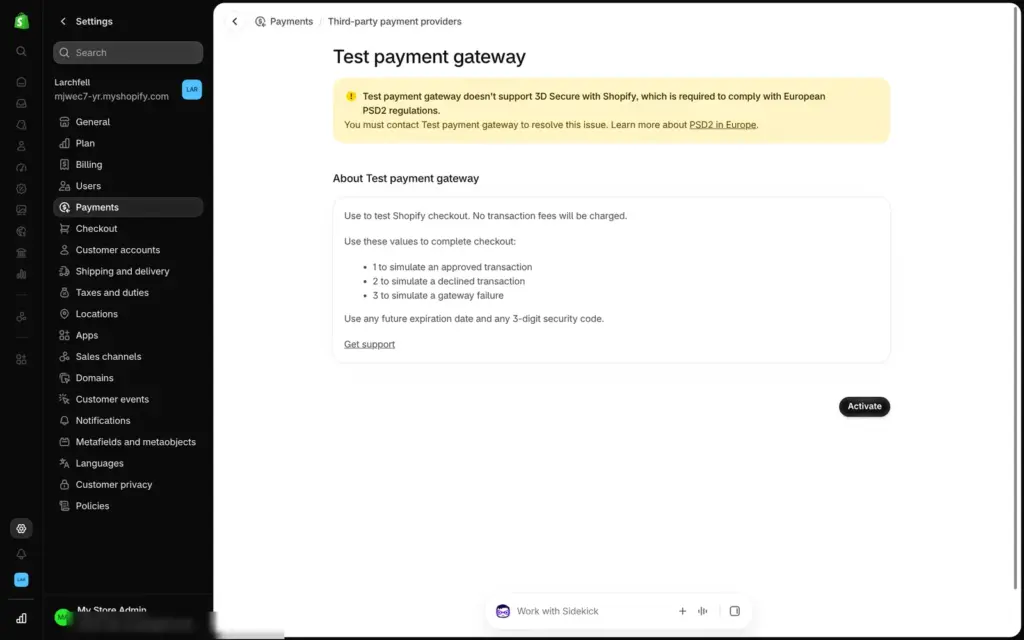Click the 'About Test payment gateway' heading
Image resolution: width=1024 pixels, height=640 pixels.
point(406,178)
